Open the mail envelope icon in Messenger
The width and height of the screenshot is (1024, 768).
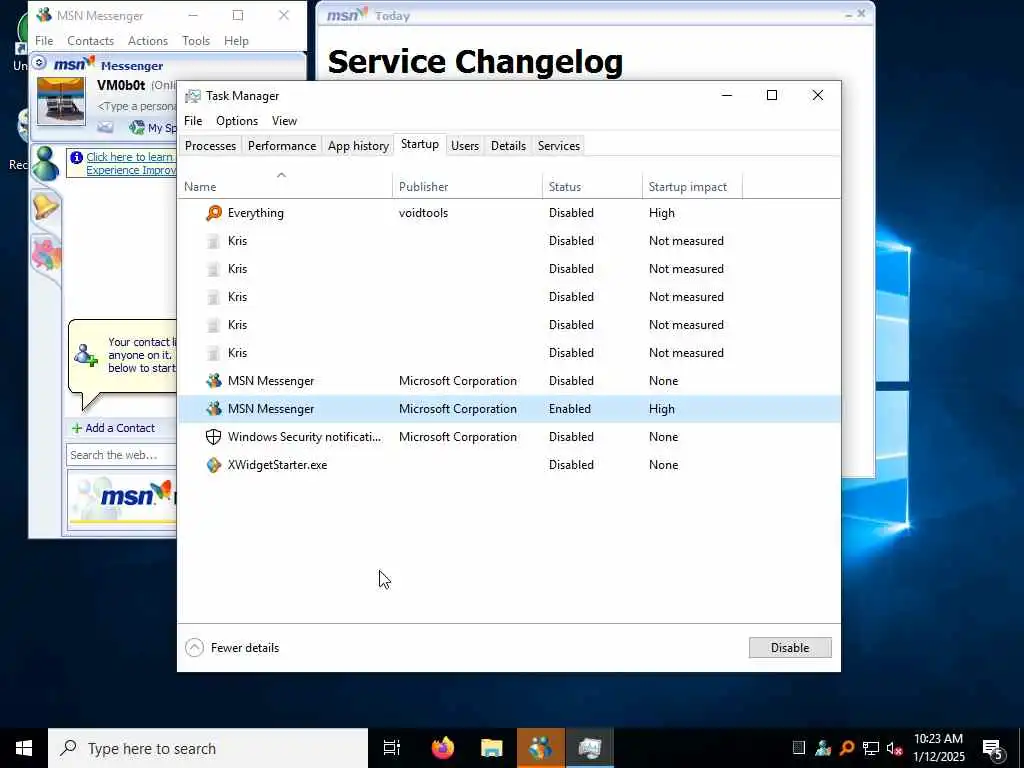pyautogui.click(x=105, y=127)
